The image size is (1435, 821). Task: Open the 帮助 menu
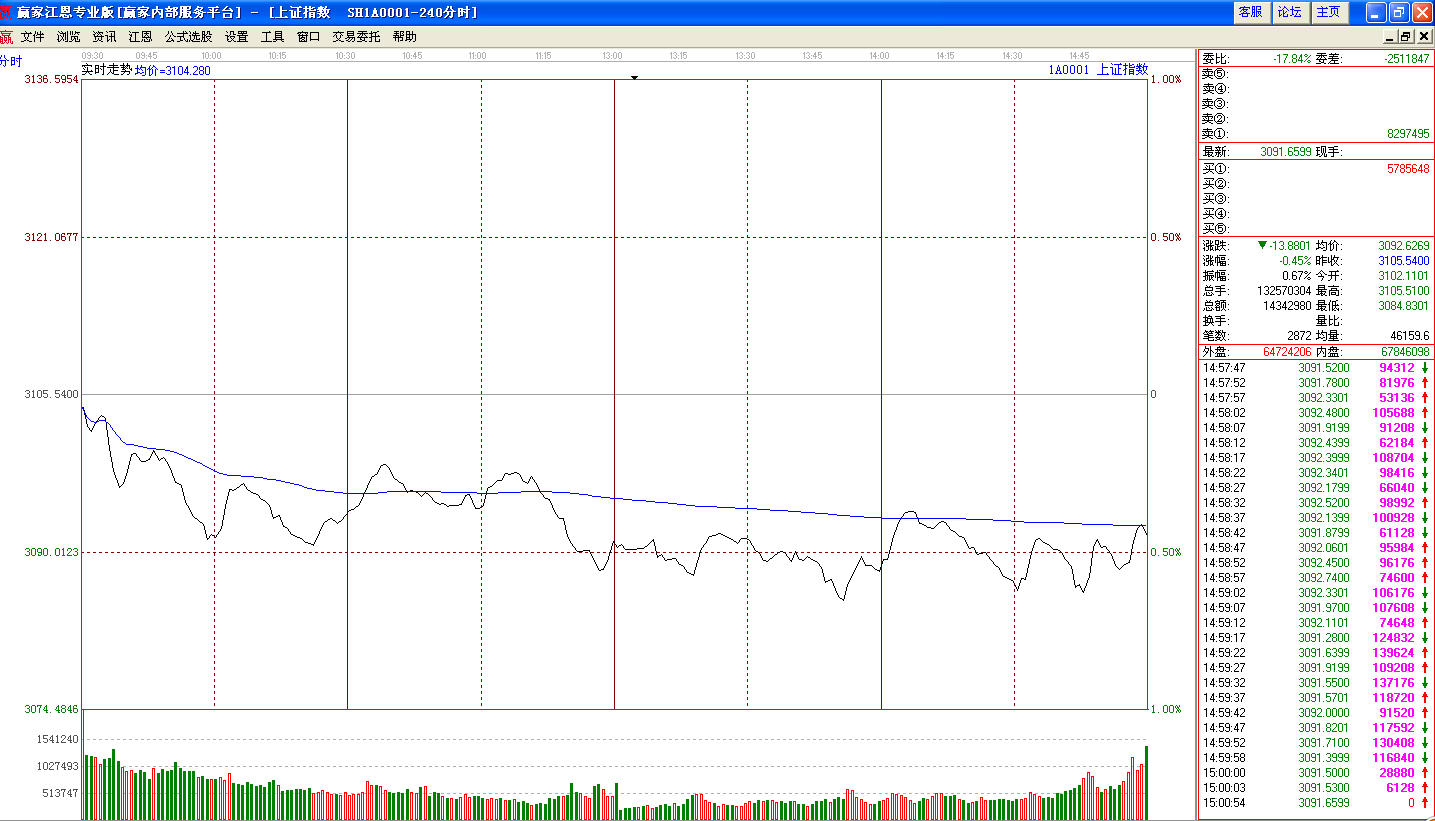point(405,37)
